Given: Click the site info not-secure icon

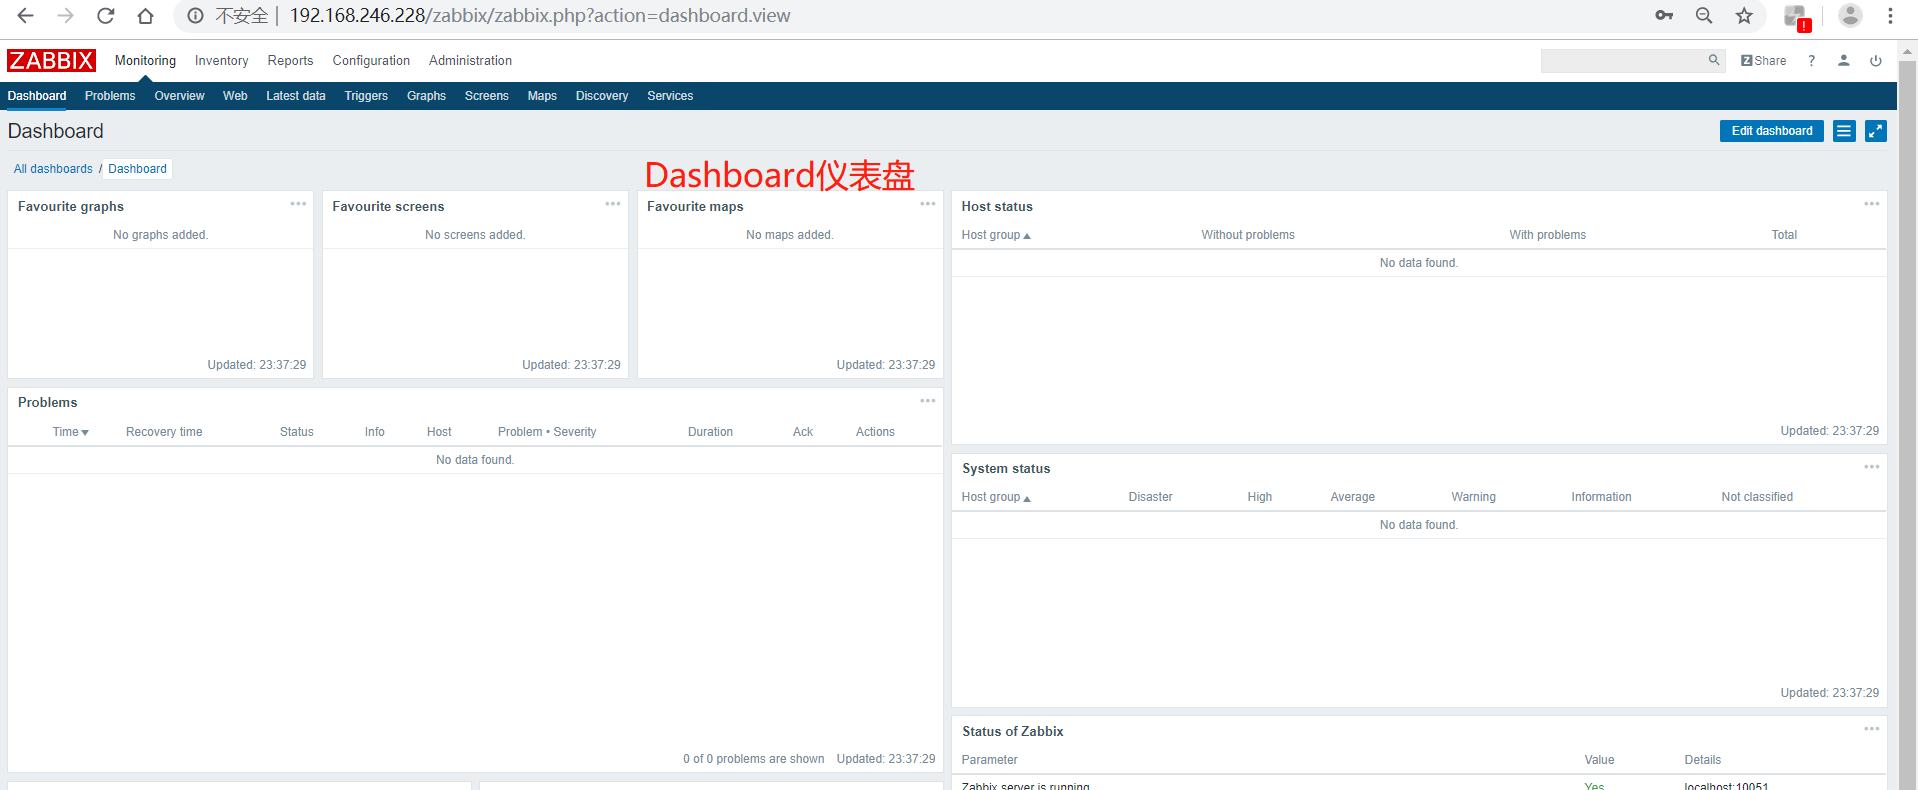Looking at the screenshot, I should click(x=195, y=16).
